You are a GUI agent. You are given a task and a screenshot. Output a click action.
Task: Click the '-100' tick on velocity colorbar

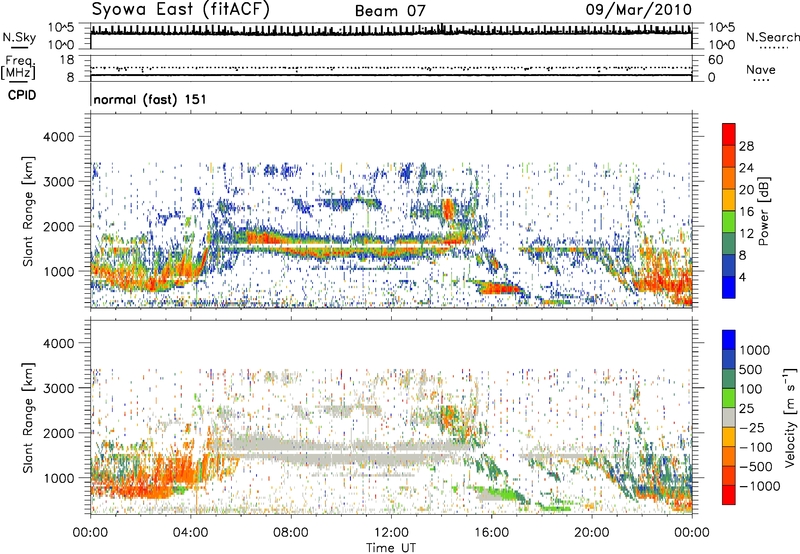756,447
